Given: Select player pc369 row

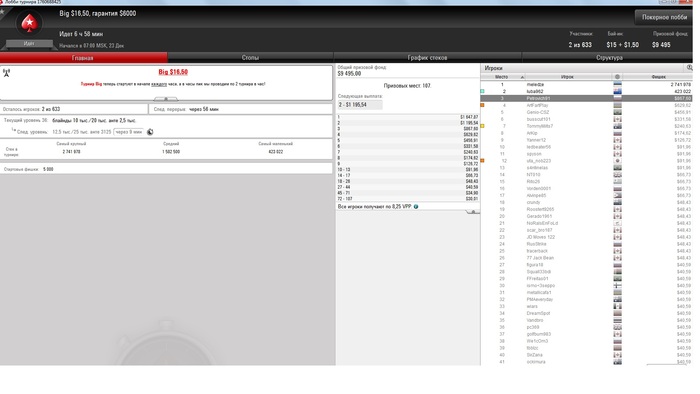Looking at the screenshot, I should [586, 327].
